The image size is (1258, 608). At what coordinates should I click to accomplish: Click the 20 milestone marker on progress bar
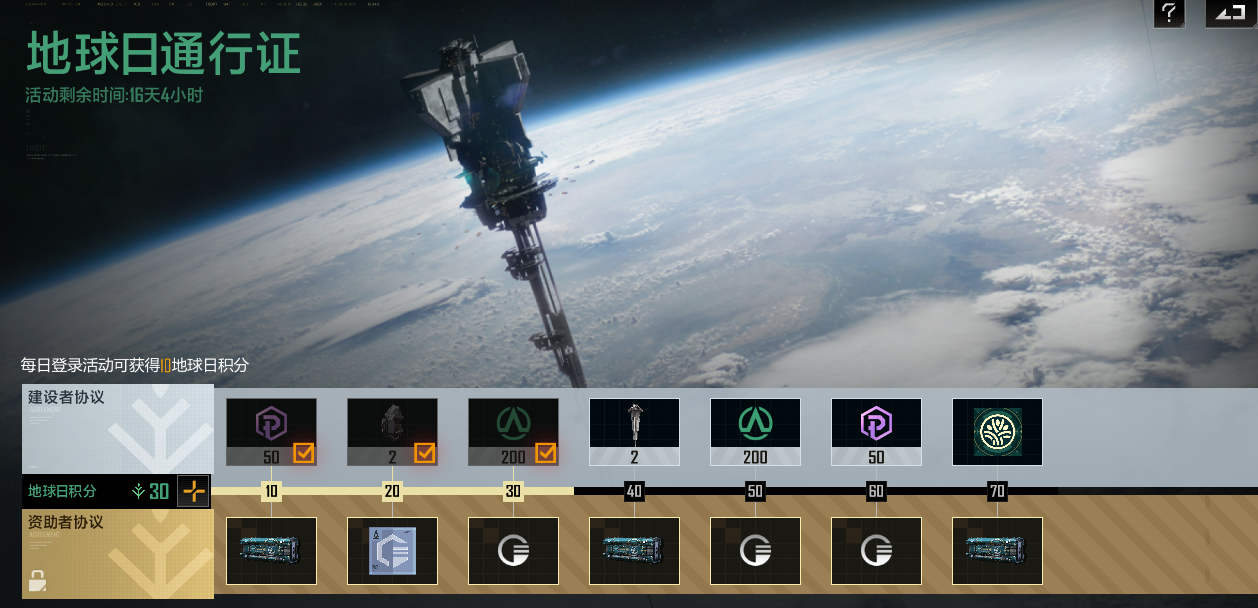coord(393,491)
